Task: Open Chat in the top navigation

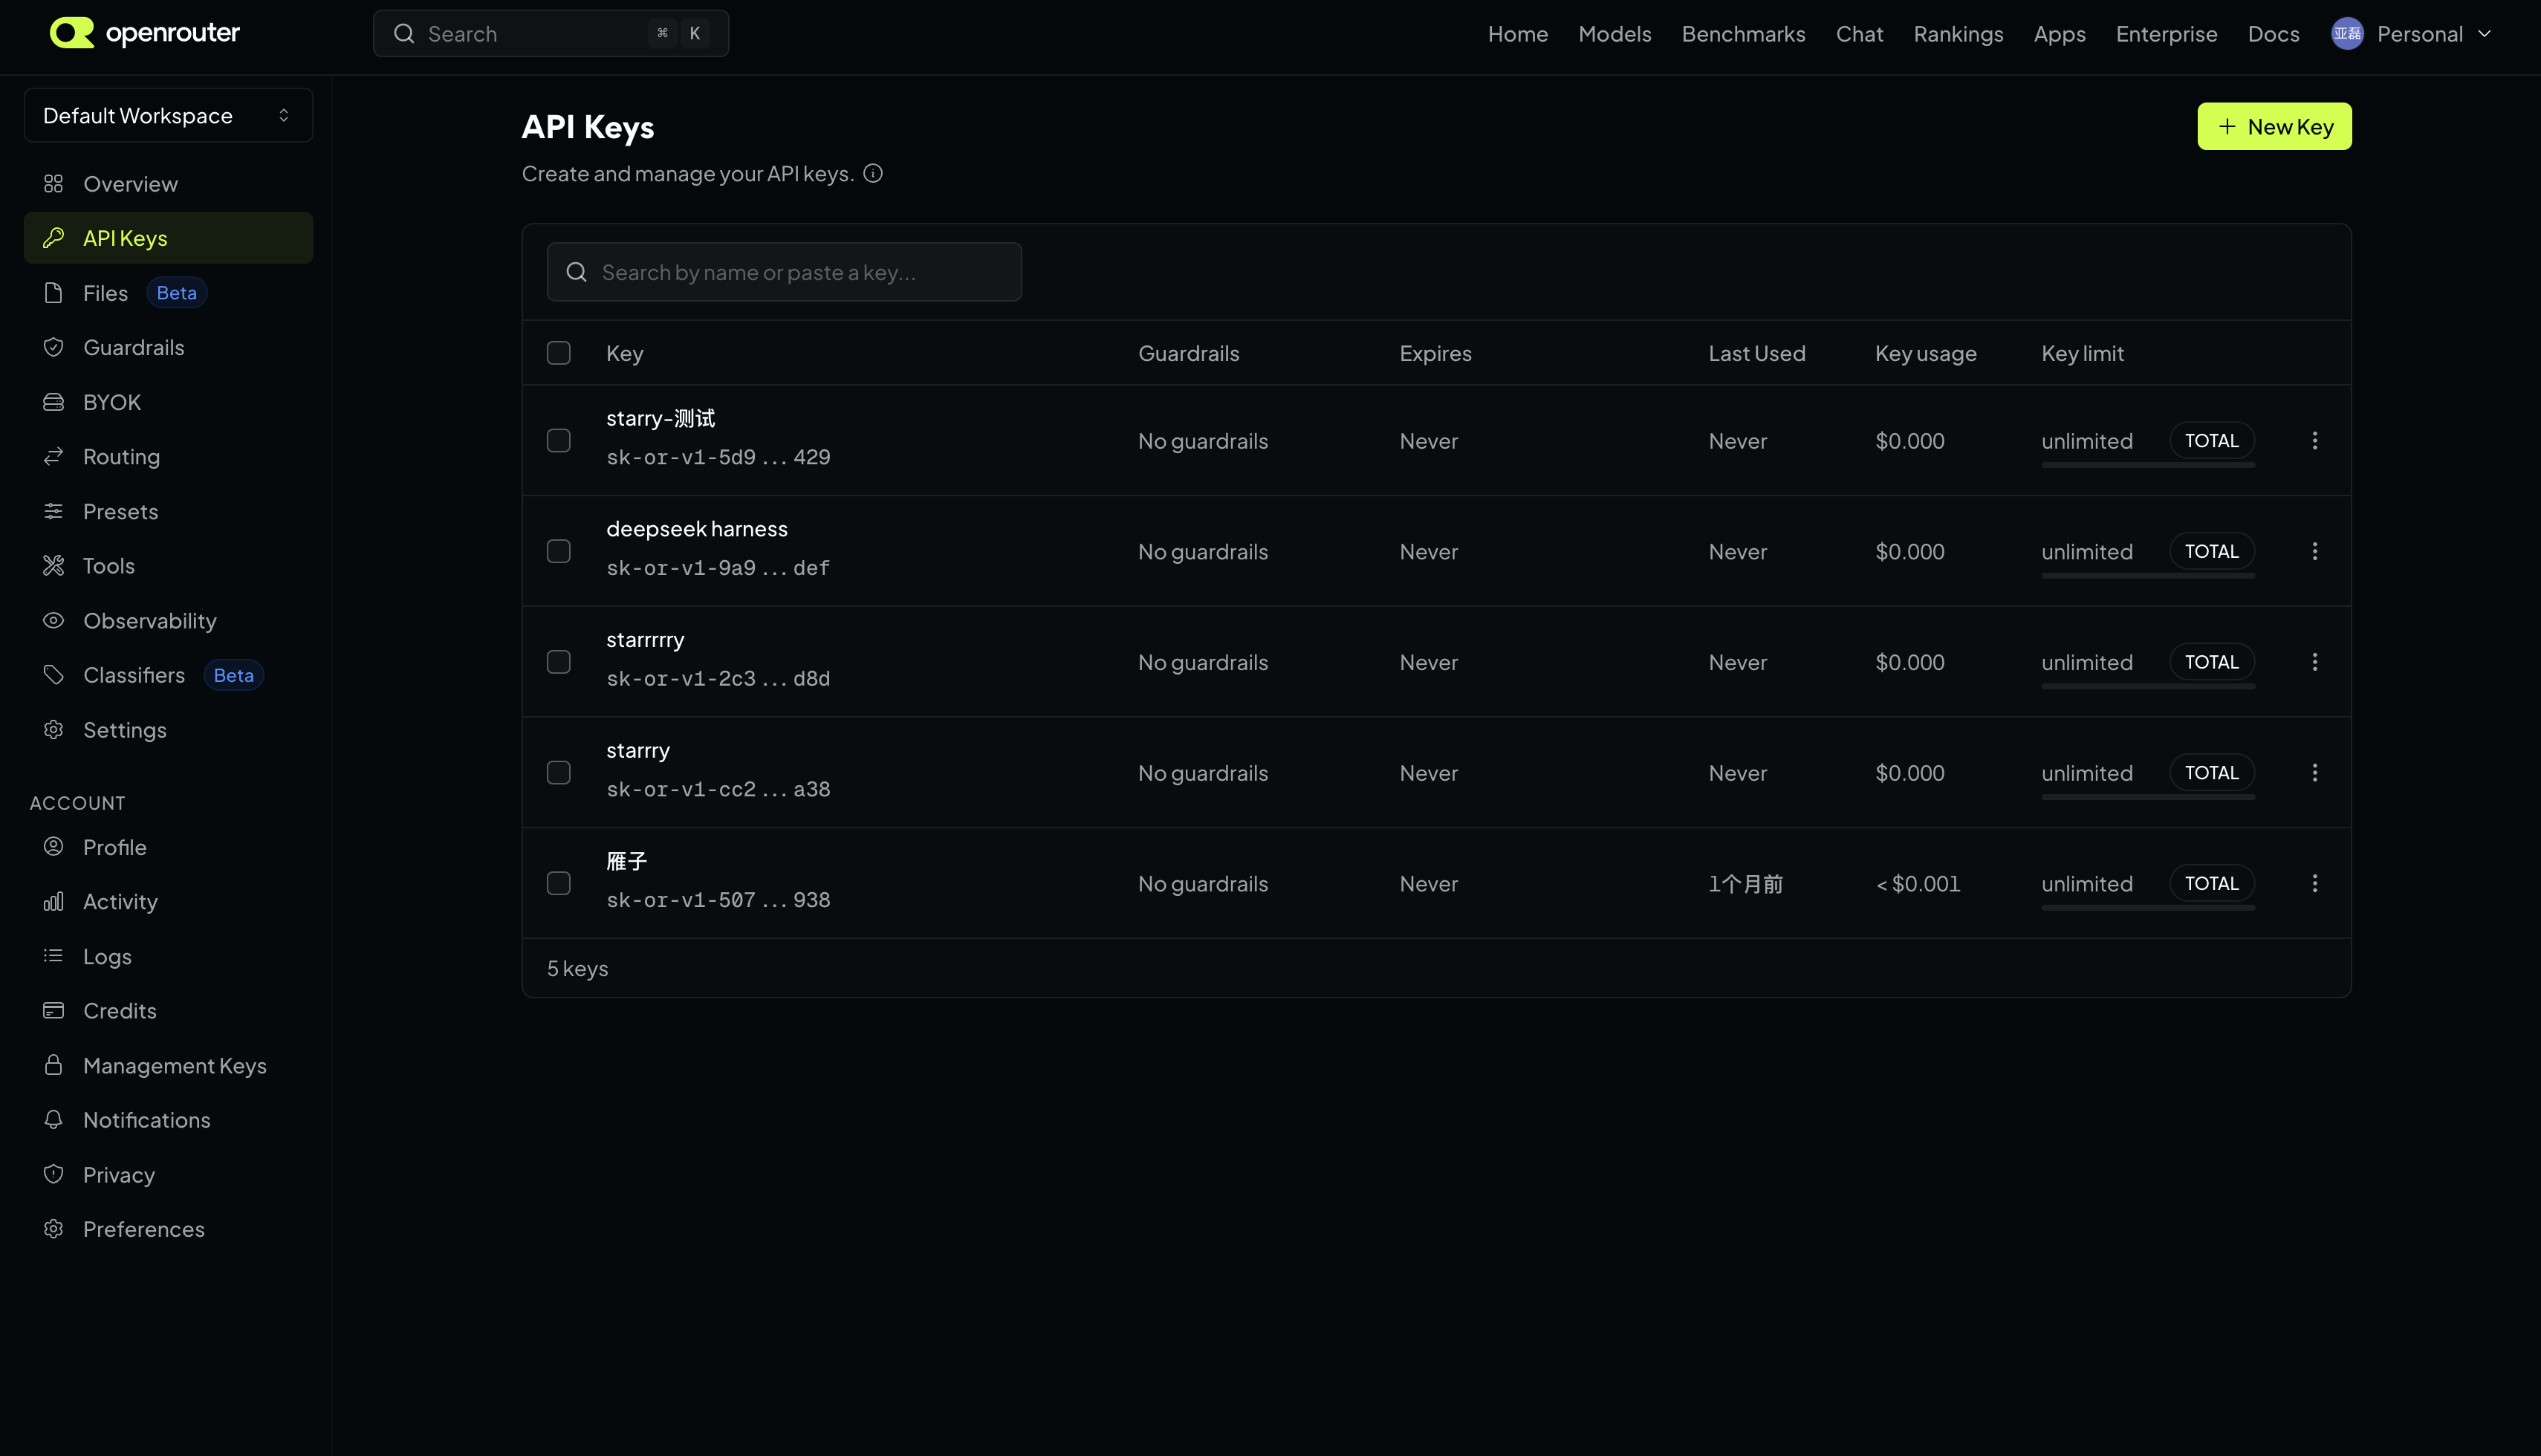Action: 1859,34
